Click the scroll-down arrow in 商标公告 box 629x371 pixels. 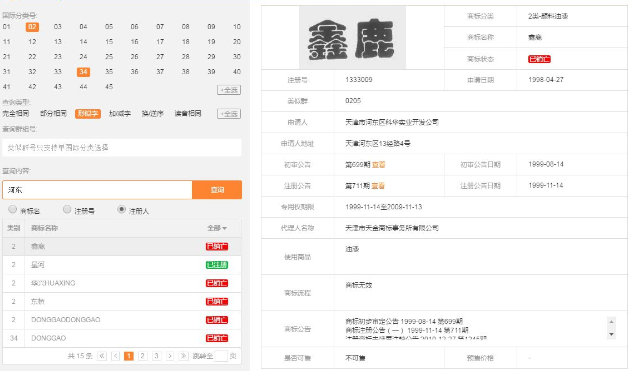tap(611, 334)
